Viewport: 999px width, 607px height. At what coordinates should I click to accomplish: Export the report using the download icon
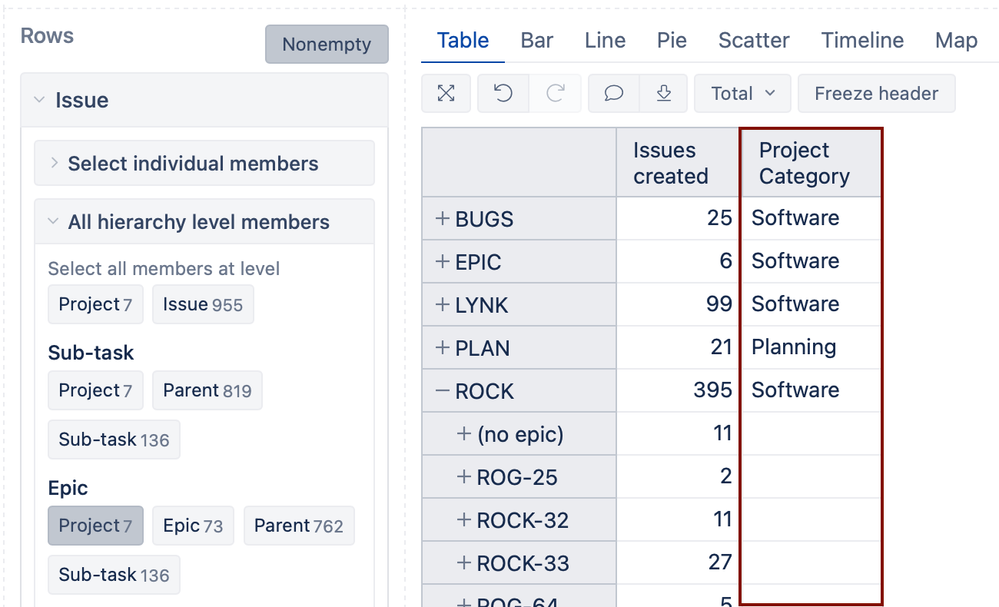point(663,93)
